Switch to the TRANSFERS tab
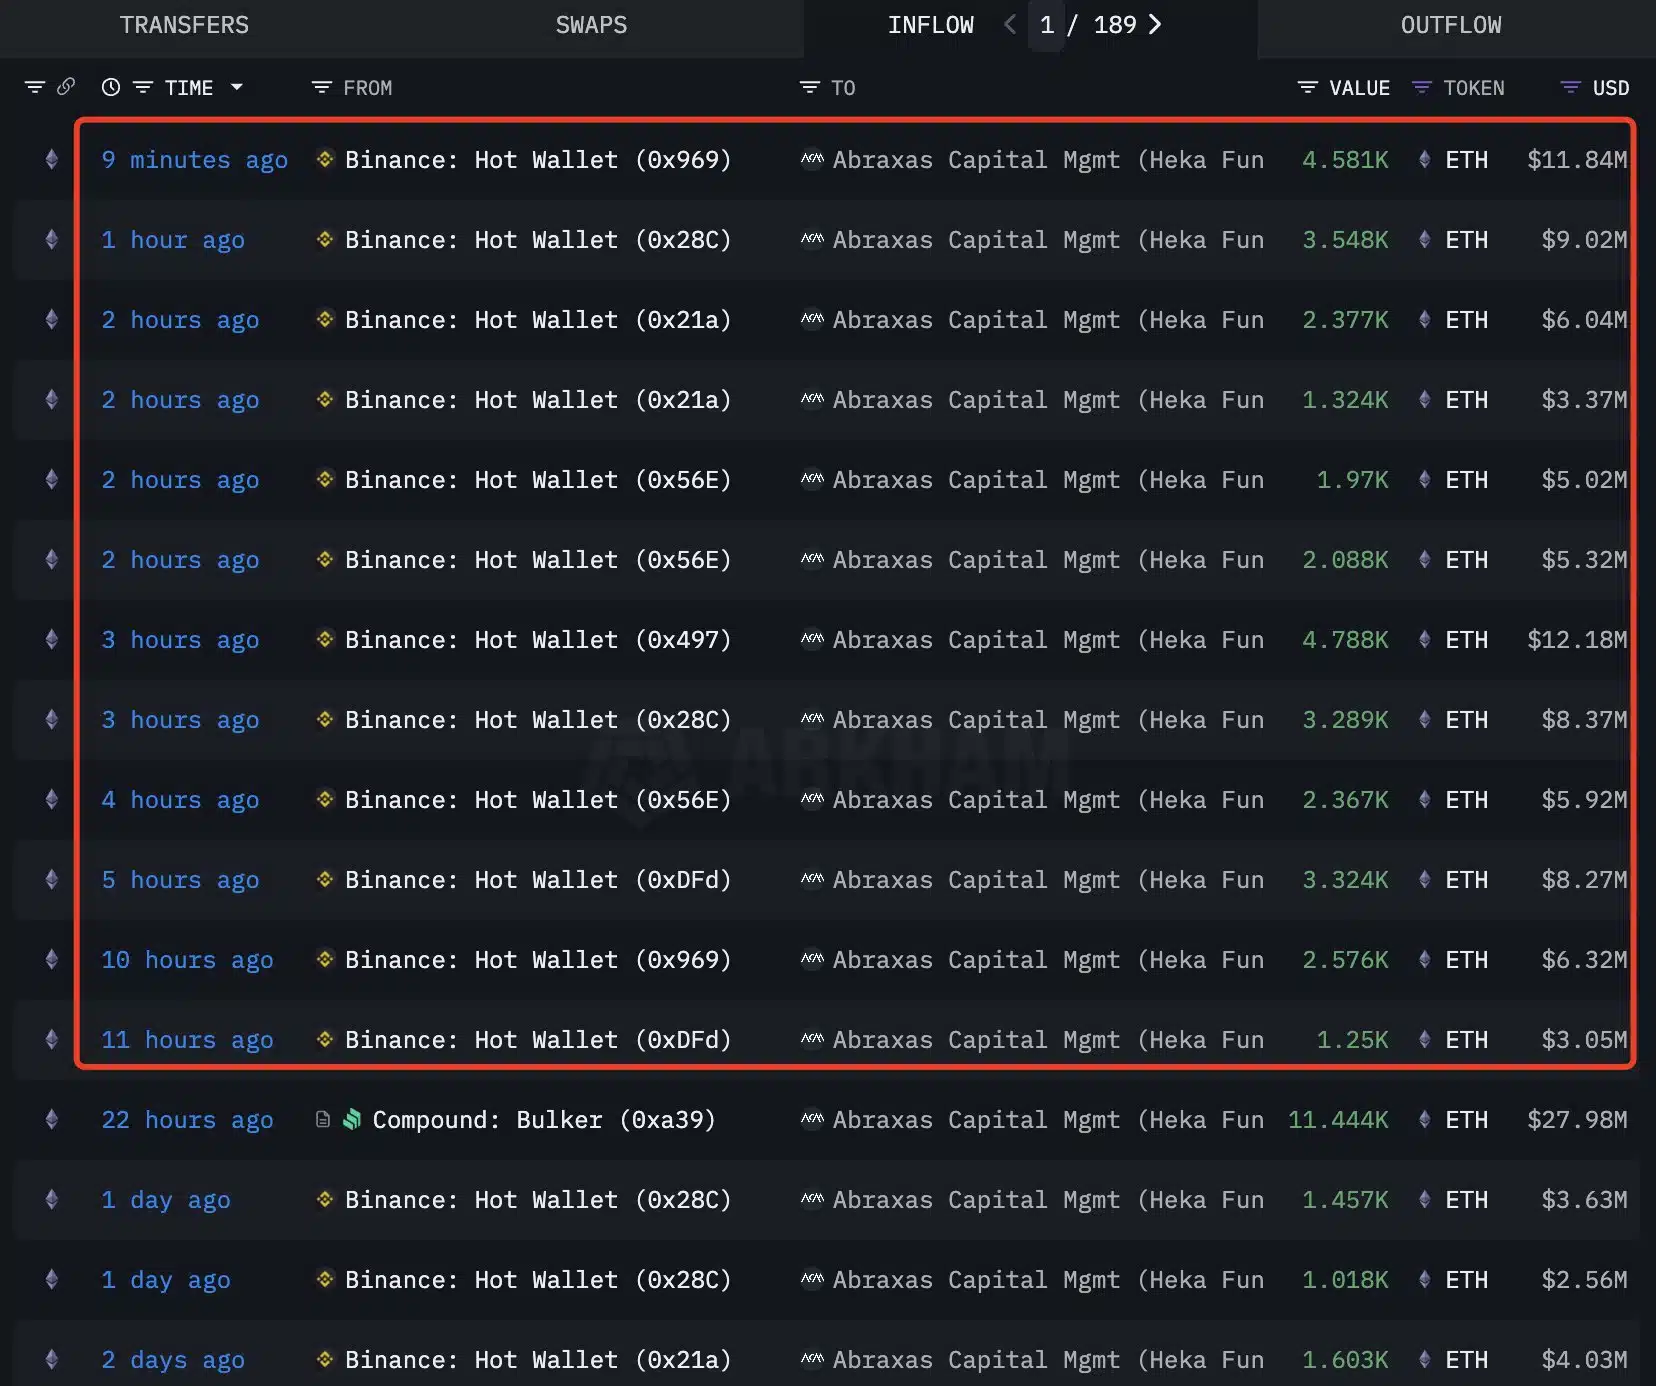Image resolution: width=1656 pixels, height=1386 pixels. (184, 26)
